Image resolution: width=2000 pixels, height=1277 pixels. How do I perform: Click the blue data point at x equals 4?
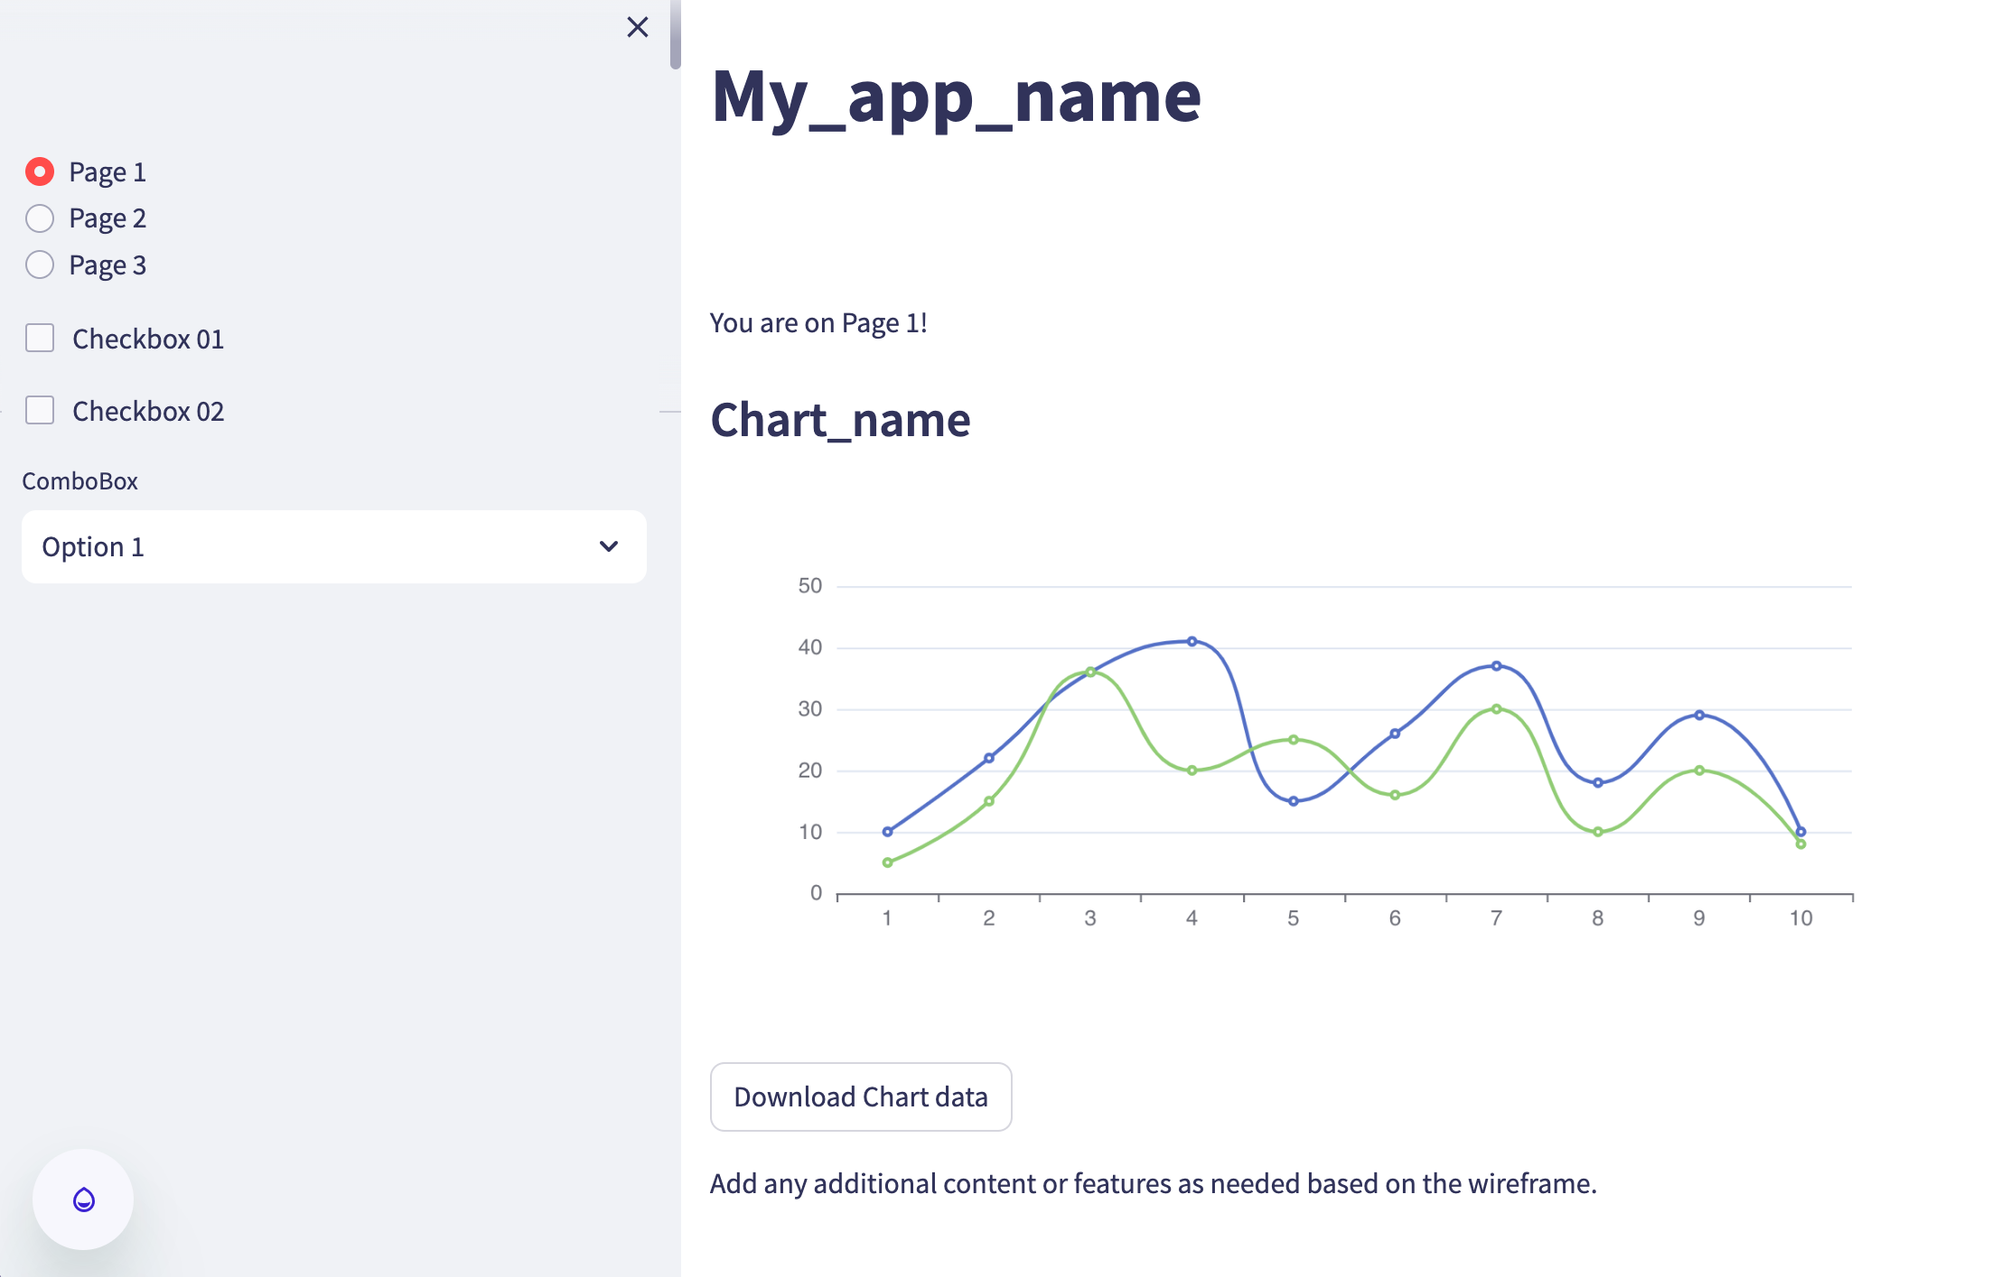[x=1191, y=640]
